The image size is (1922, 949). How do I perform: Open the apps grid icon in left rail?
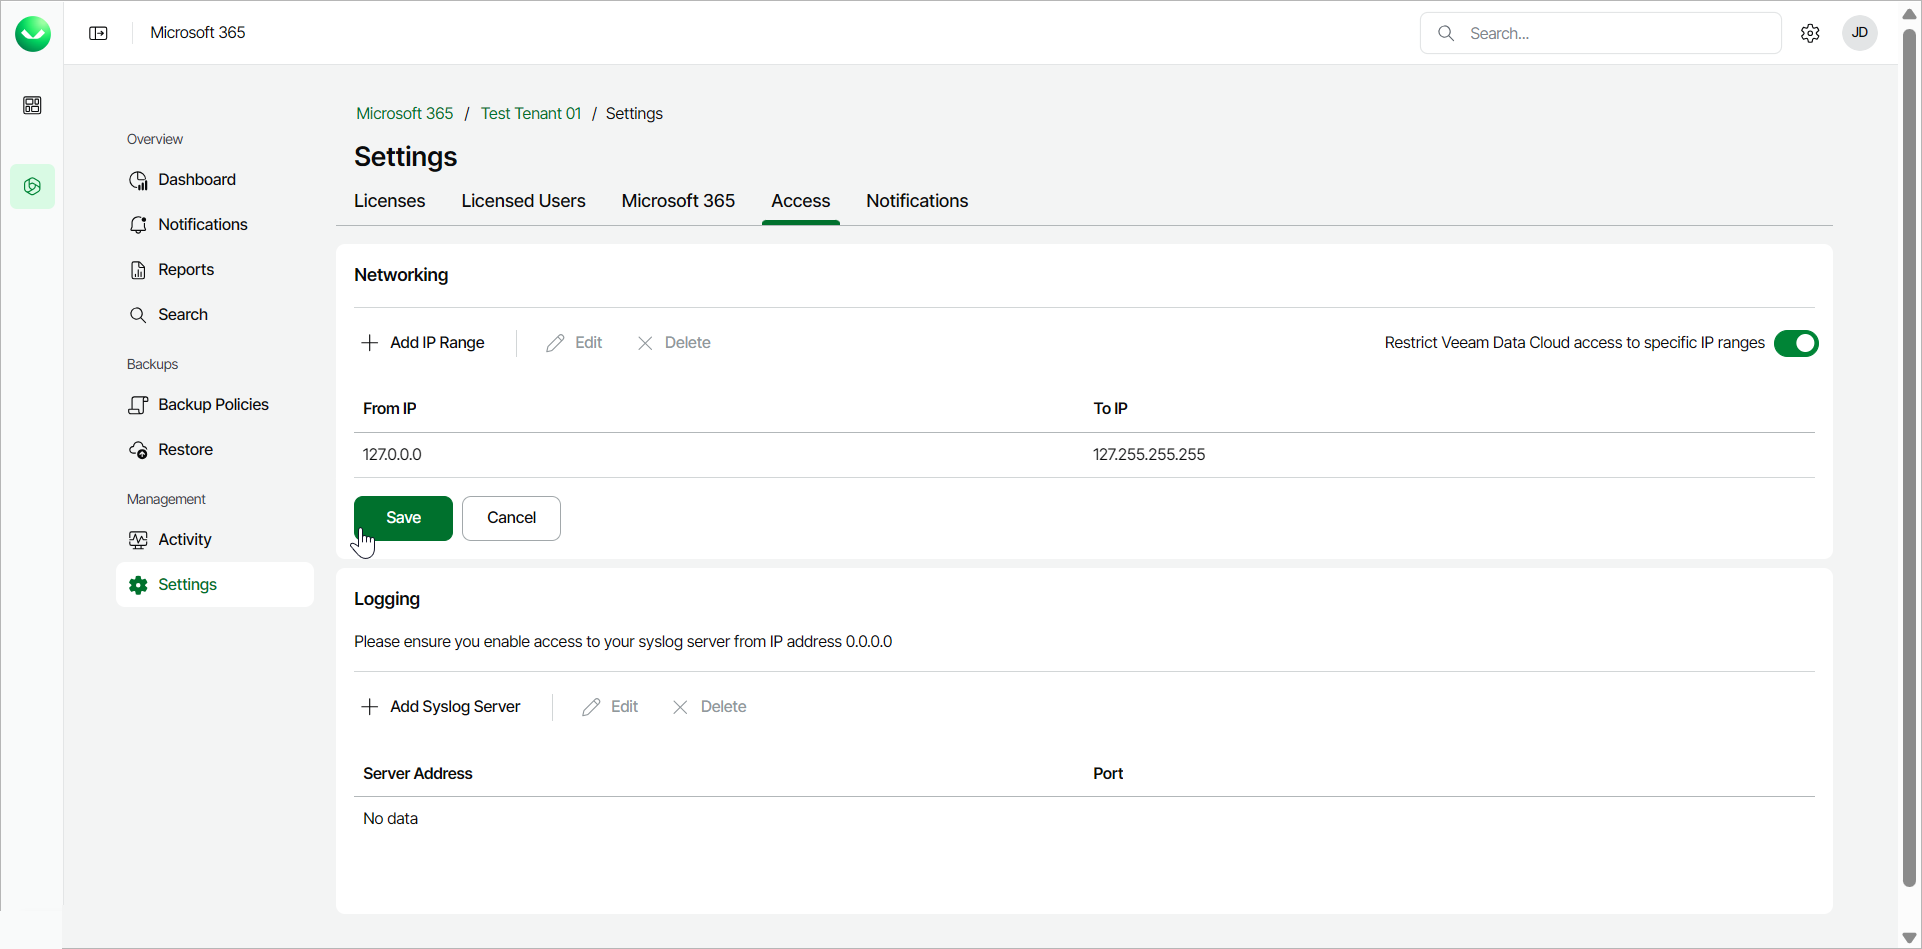coord(32,105)
